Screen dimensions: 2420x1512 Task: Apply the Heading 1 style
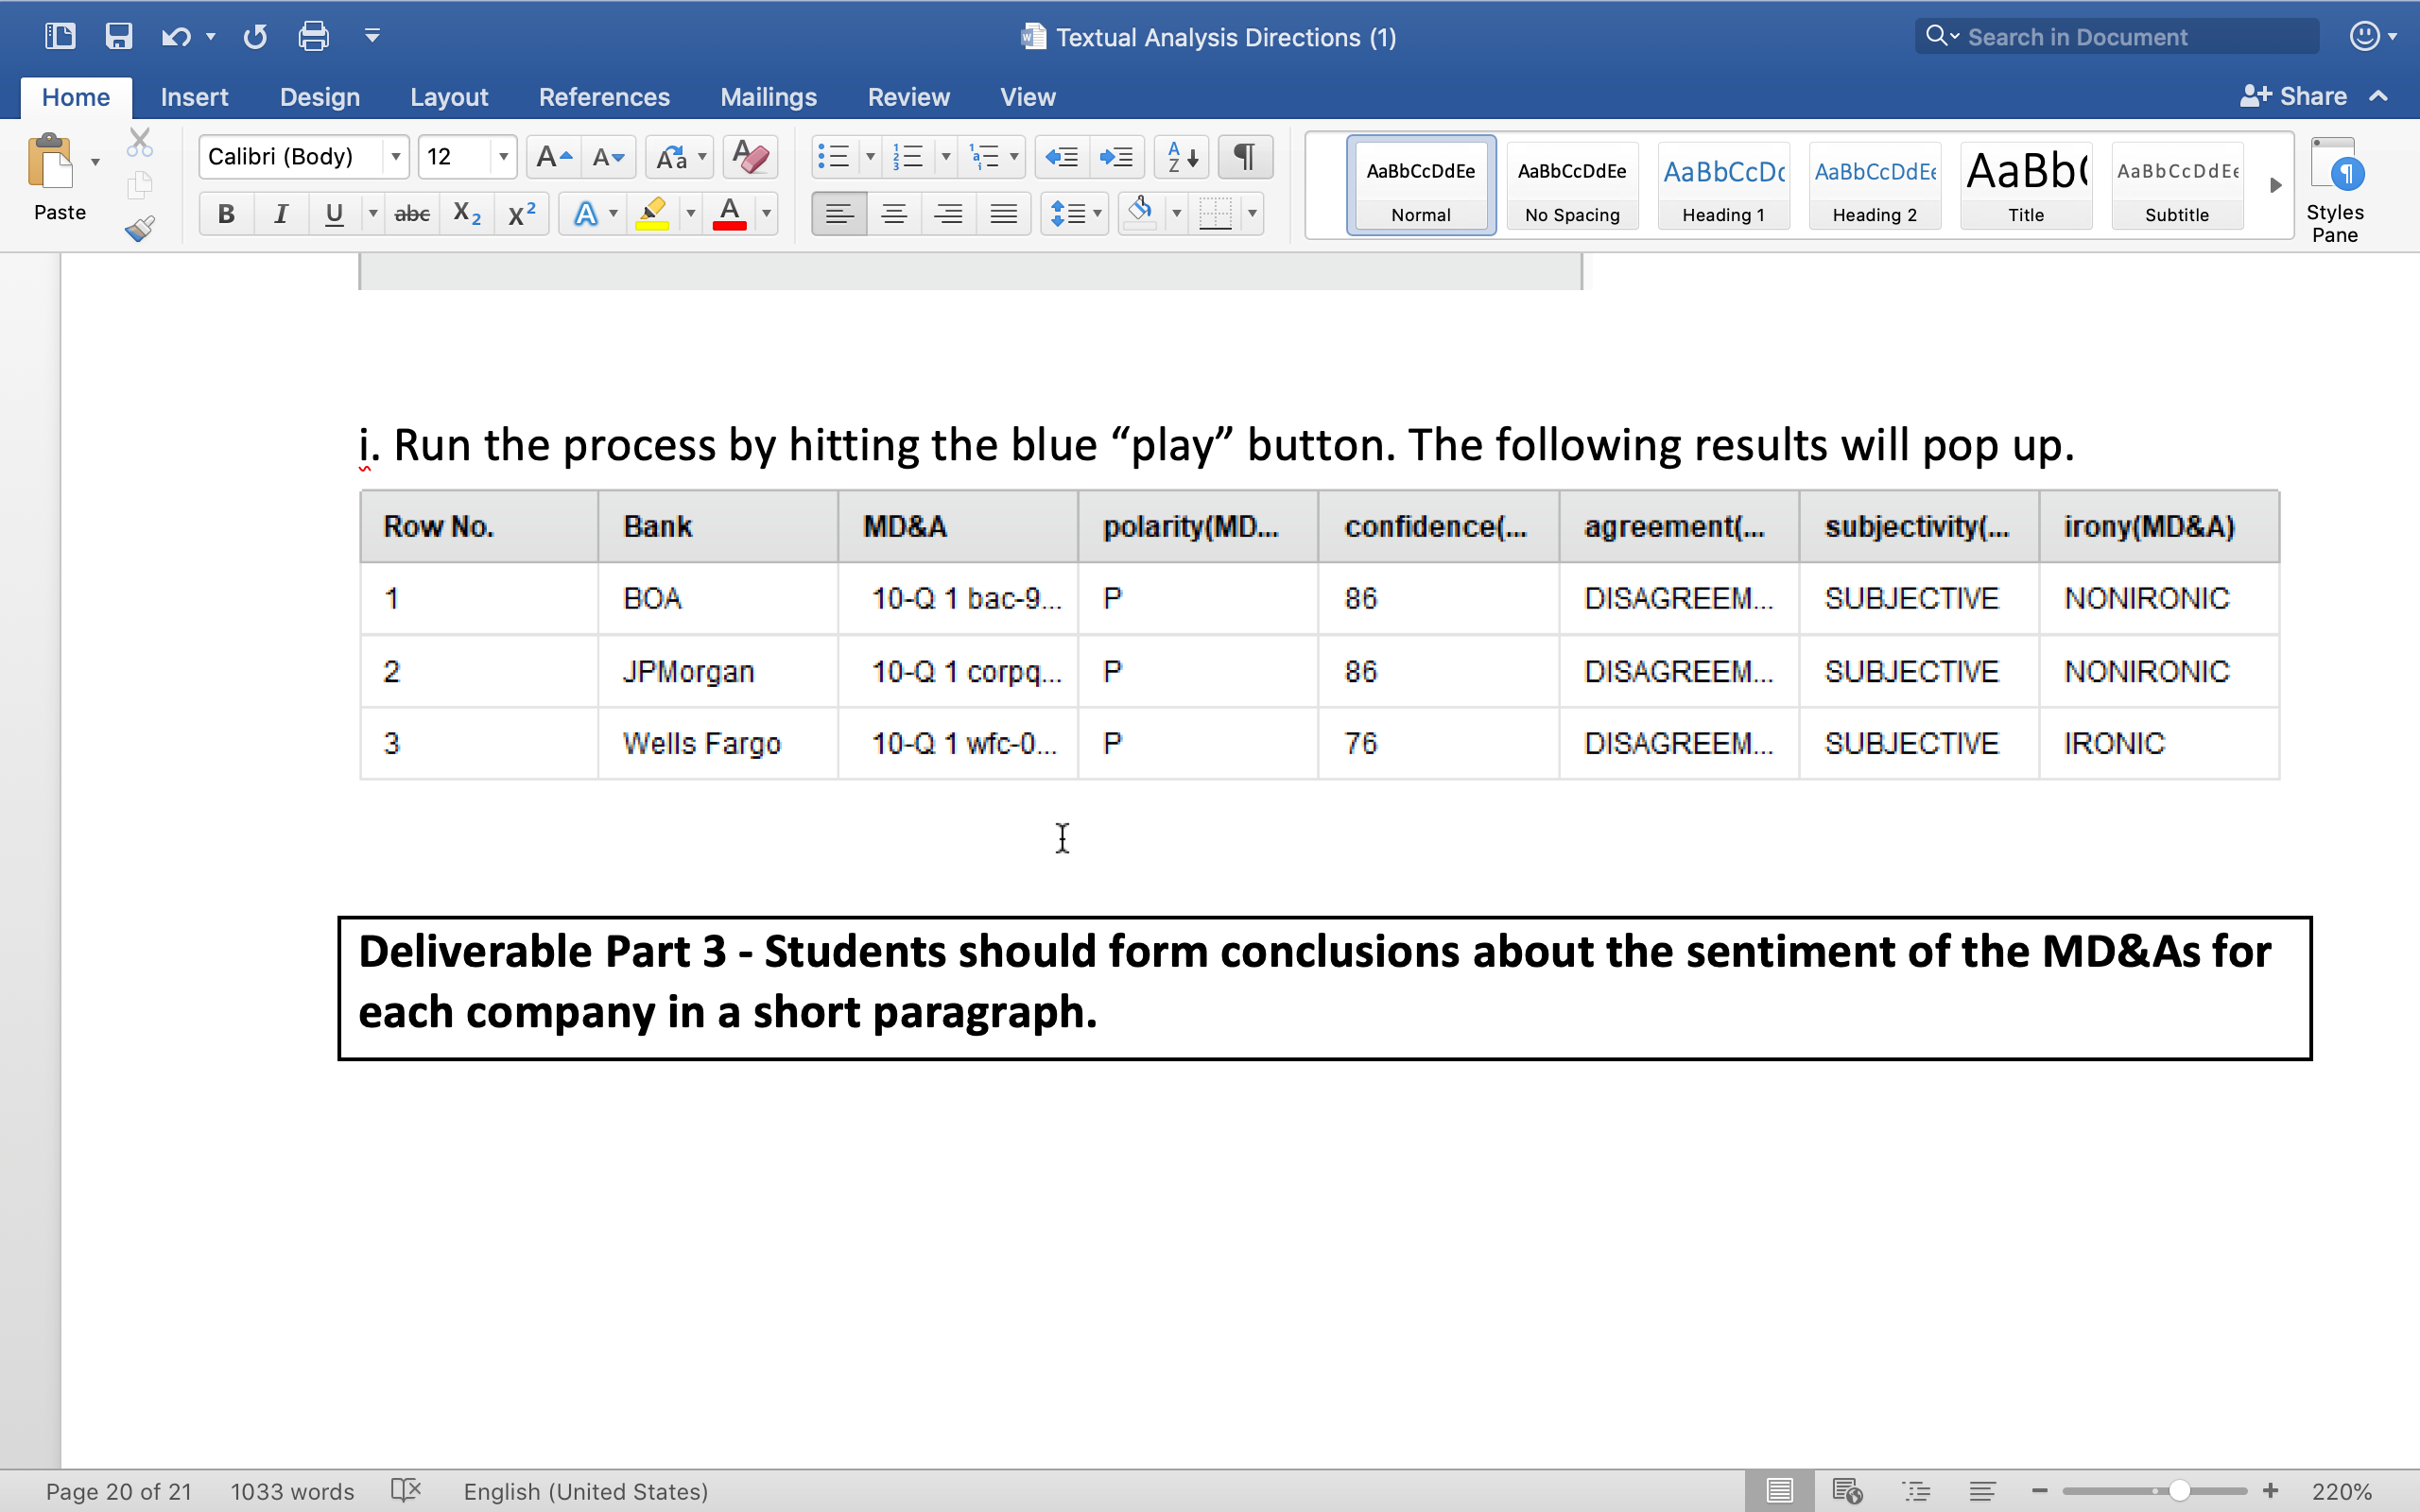pos(1723,185)
